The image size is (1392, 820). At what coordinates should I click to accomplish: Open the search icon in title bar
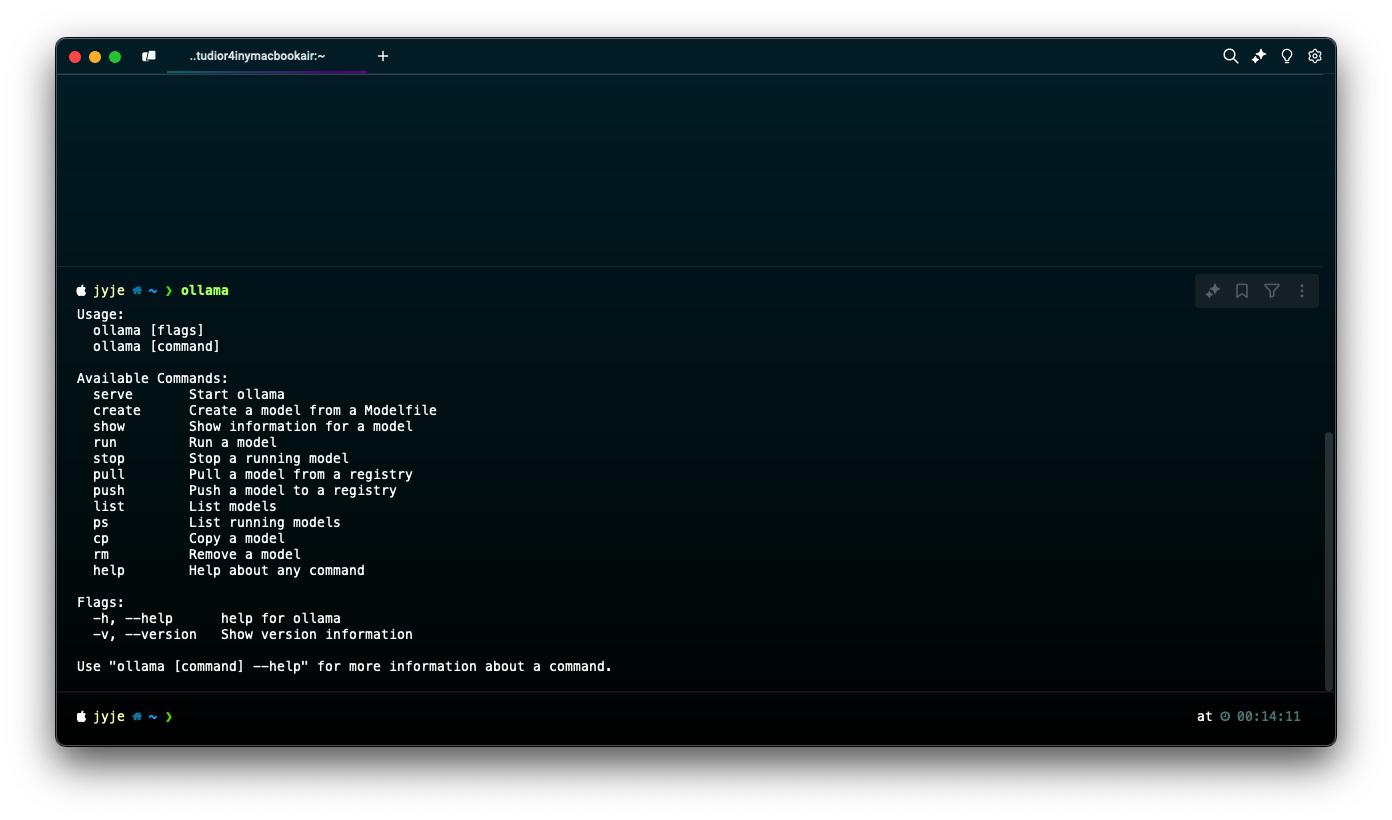tap(1231, 56)
